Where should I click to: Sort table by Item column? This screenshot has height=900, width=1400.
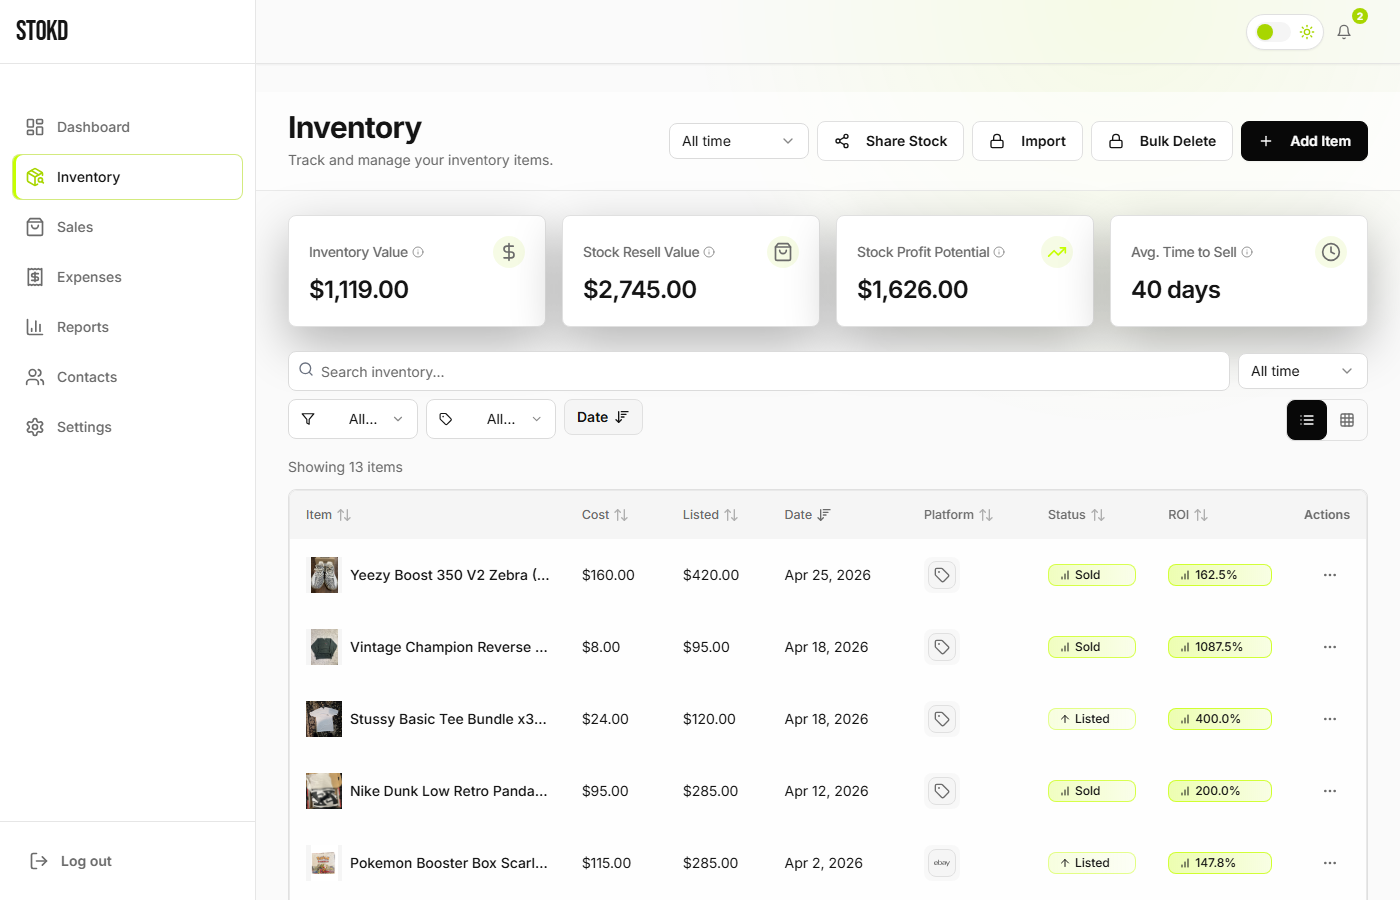coord(328,515)
